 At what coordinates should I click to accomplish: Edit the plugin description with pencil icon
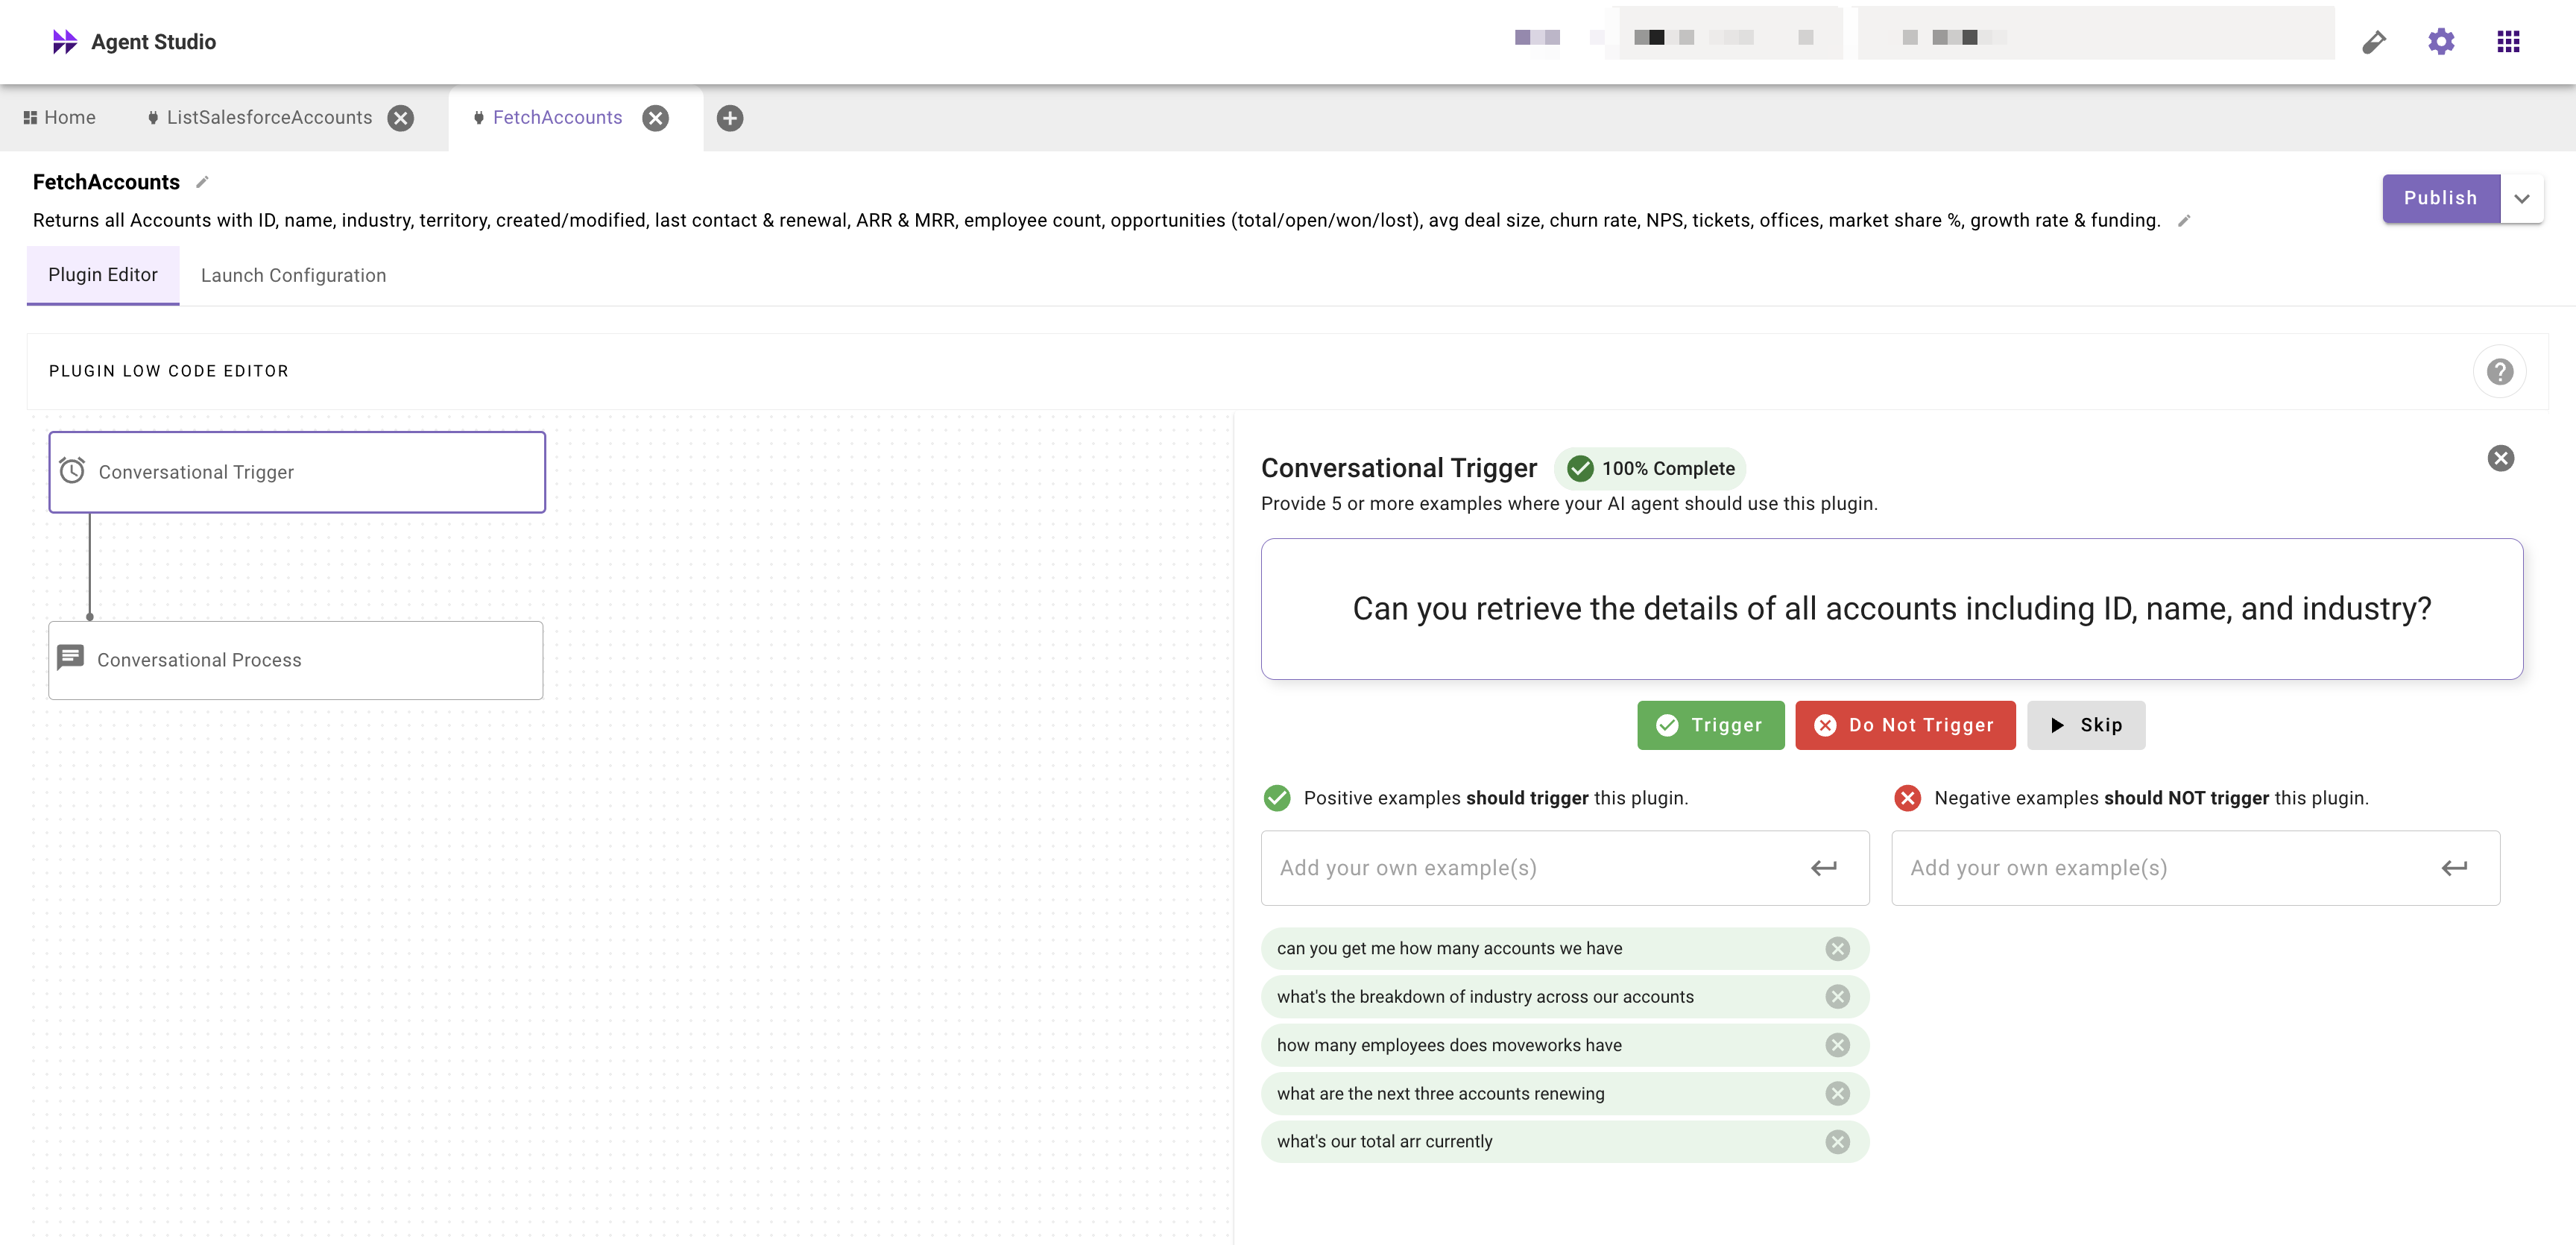tap(2184, 221)
